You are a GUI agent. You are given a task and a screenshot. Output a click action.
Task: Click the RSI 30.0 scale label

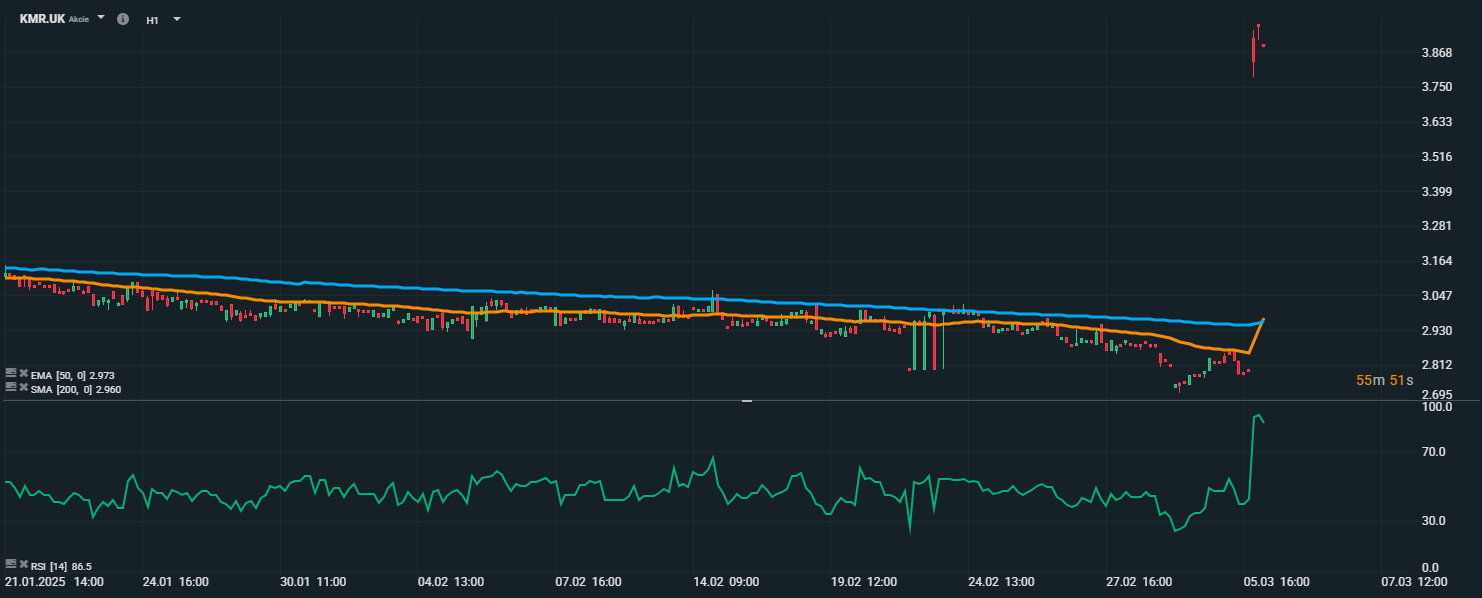click(1435, 521)
